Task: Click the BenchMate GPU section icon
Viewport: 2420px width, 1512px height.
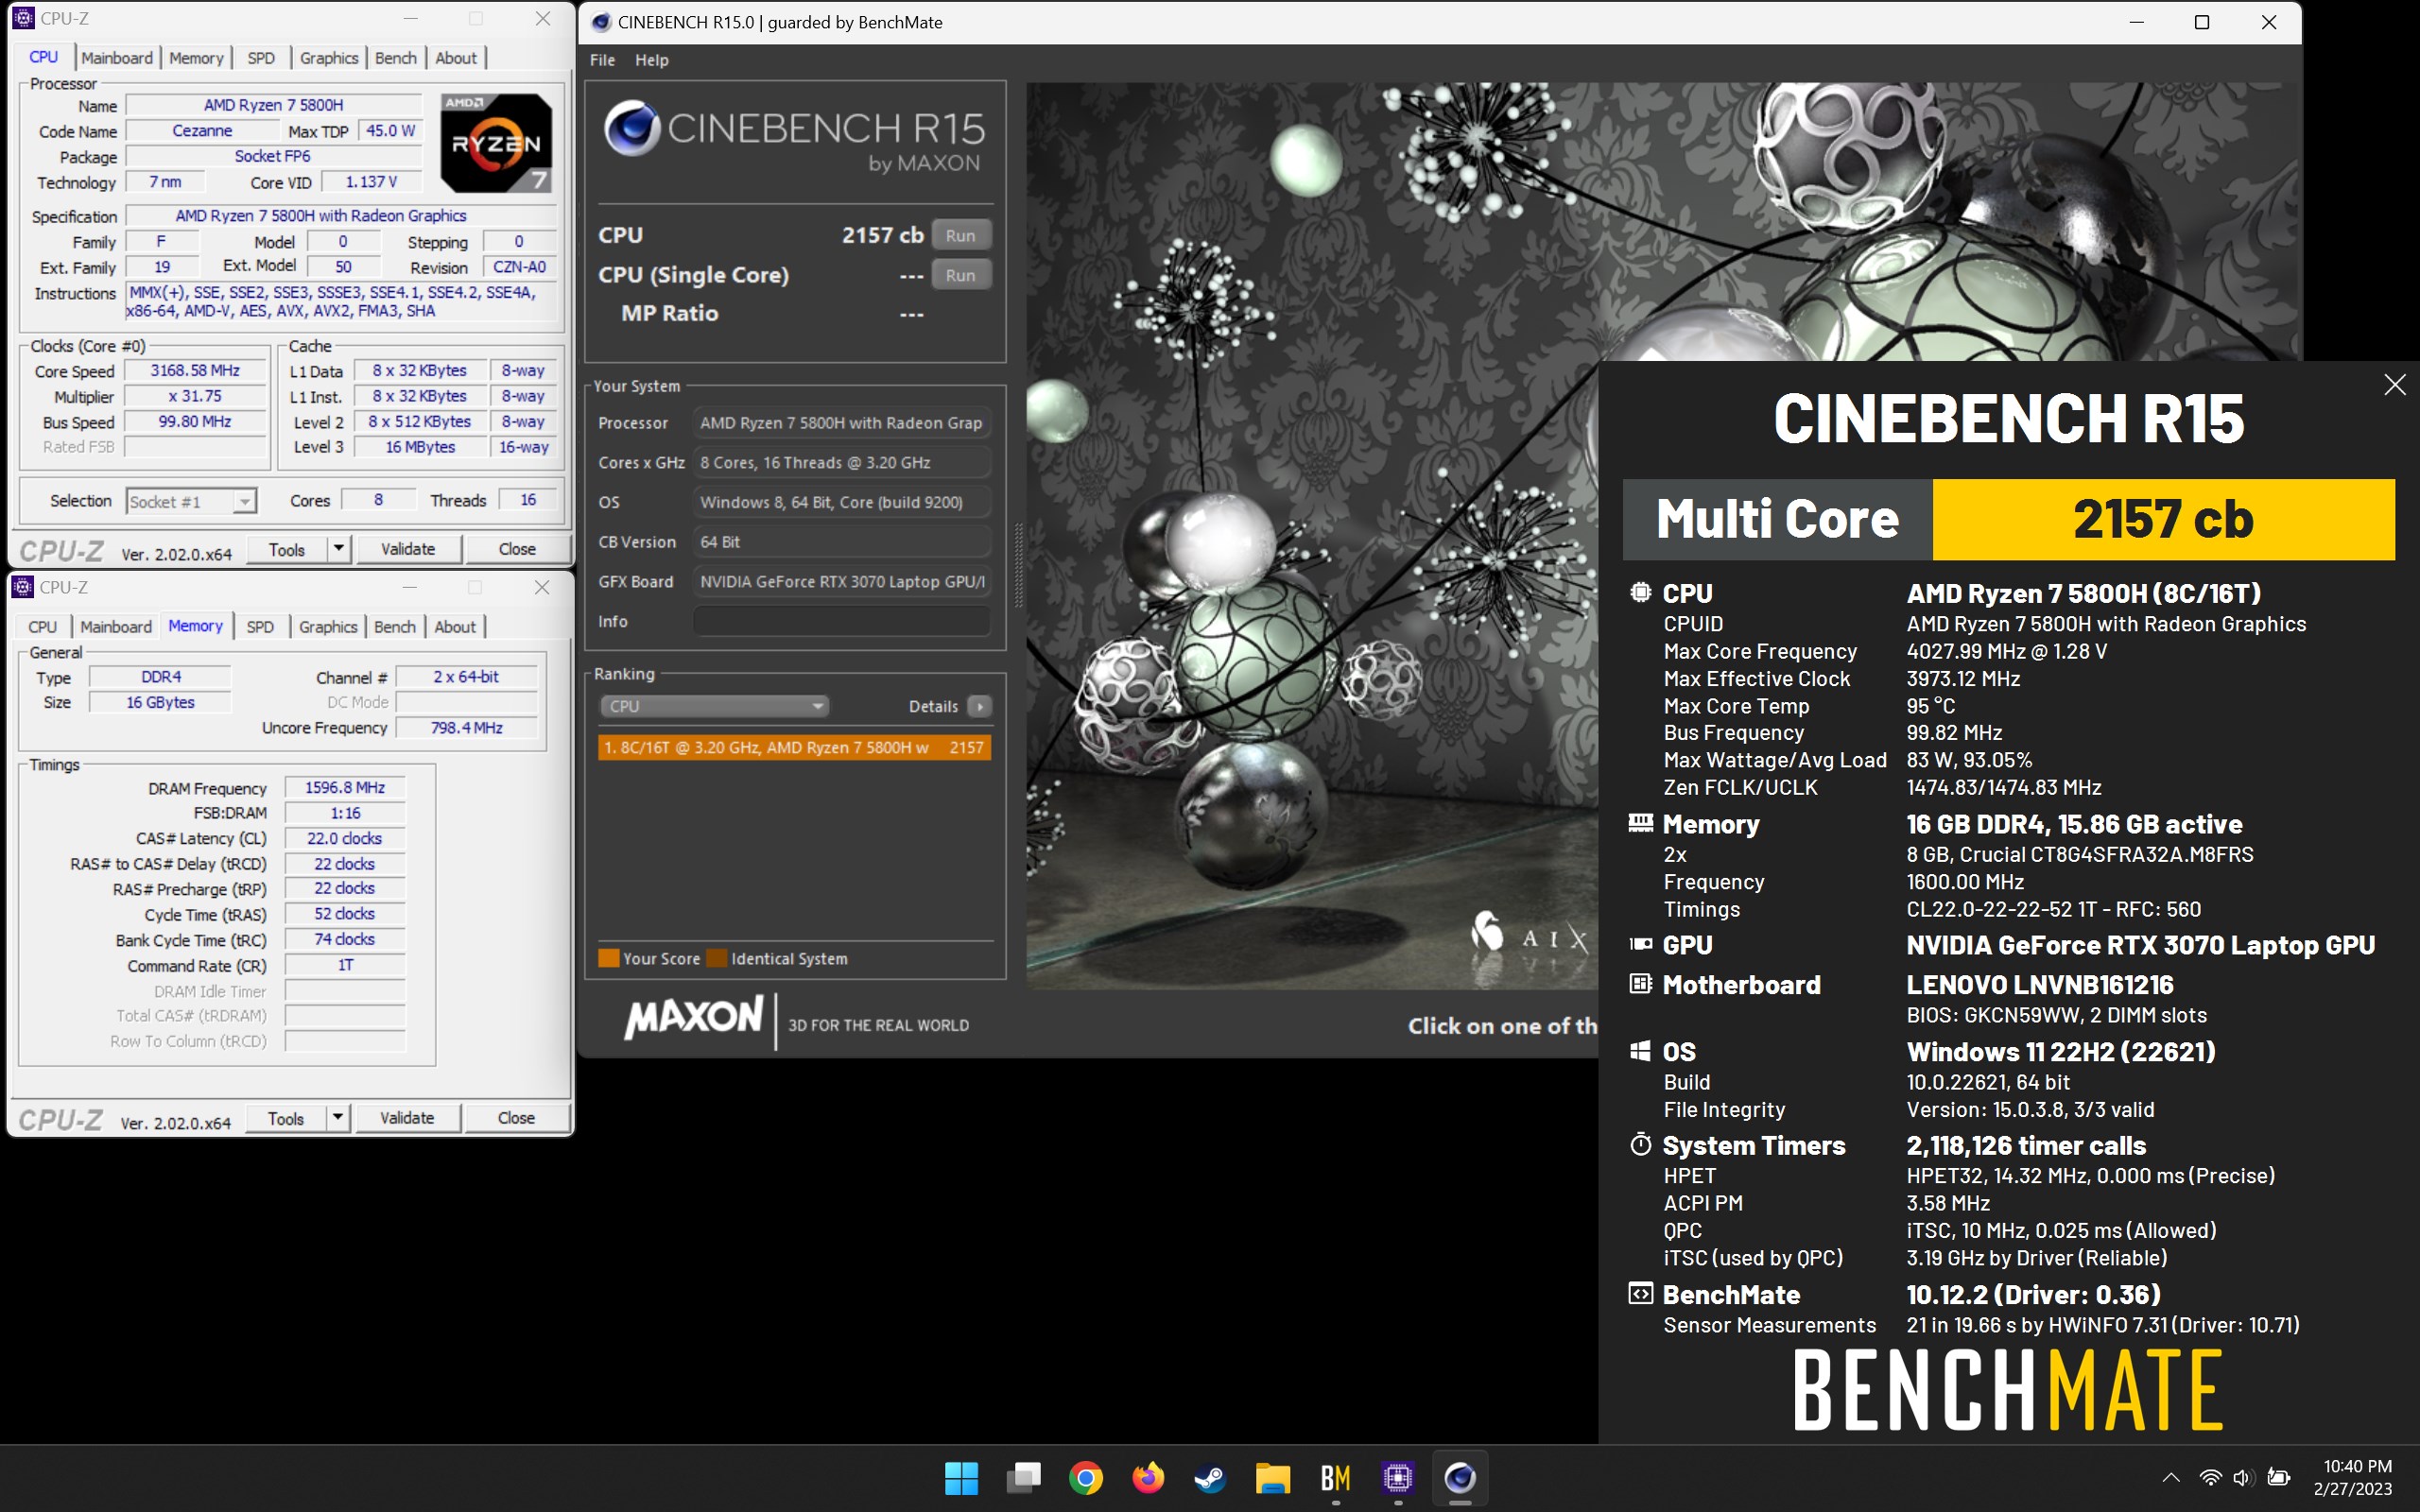Action: click(1640, 944)
